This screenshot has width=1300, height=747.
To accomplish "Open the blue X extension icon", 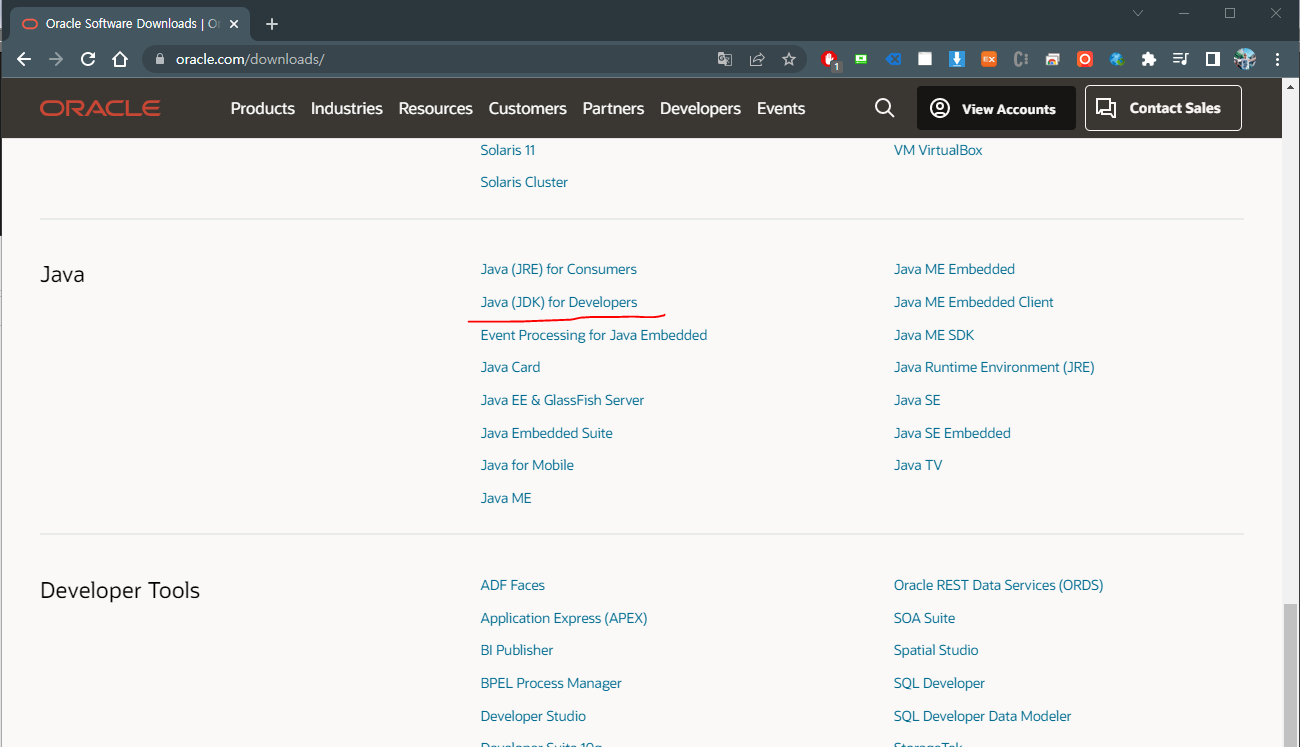I will point(893,59).
